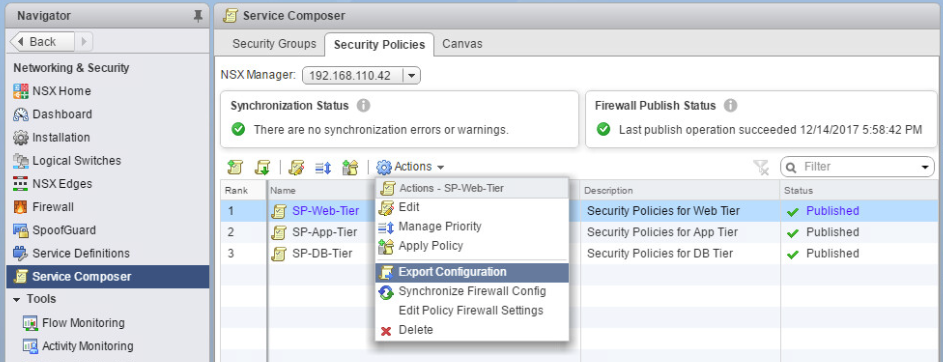Click the Create Security Policy toolbar icon
This screenshot has width=943, height=362.
point(235,167)
